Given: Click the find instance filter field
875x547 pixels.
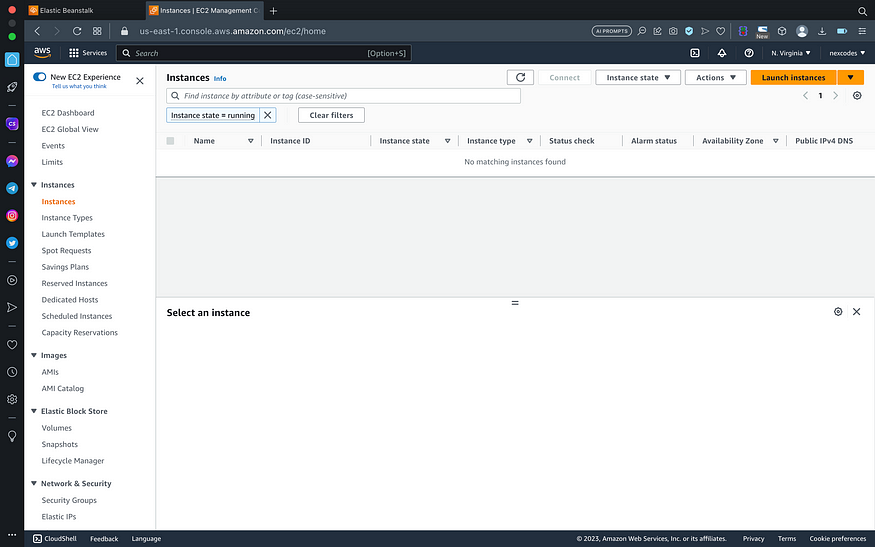Looking at the screenshot, I should [343, 96].
